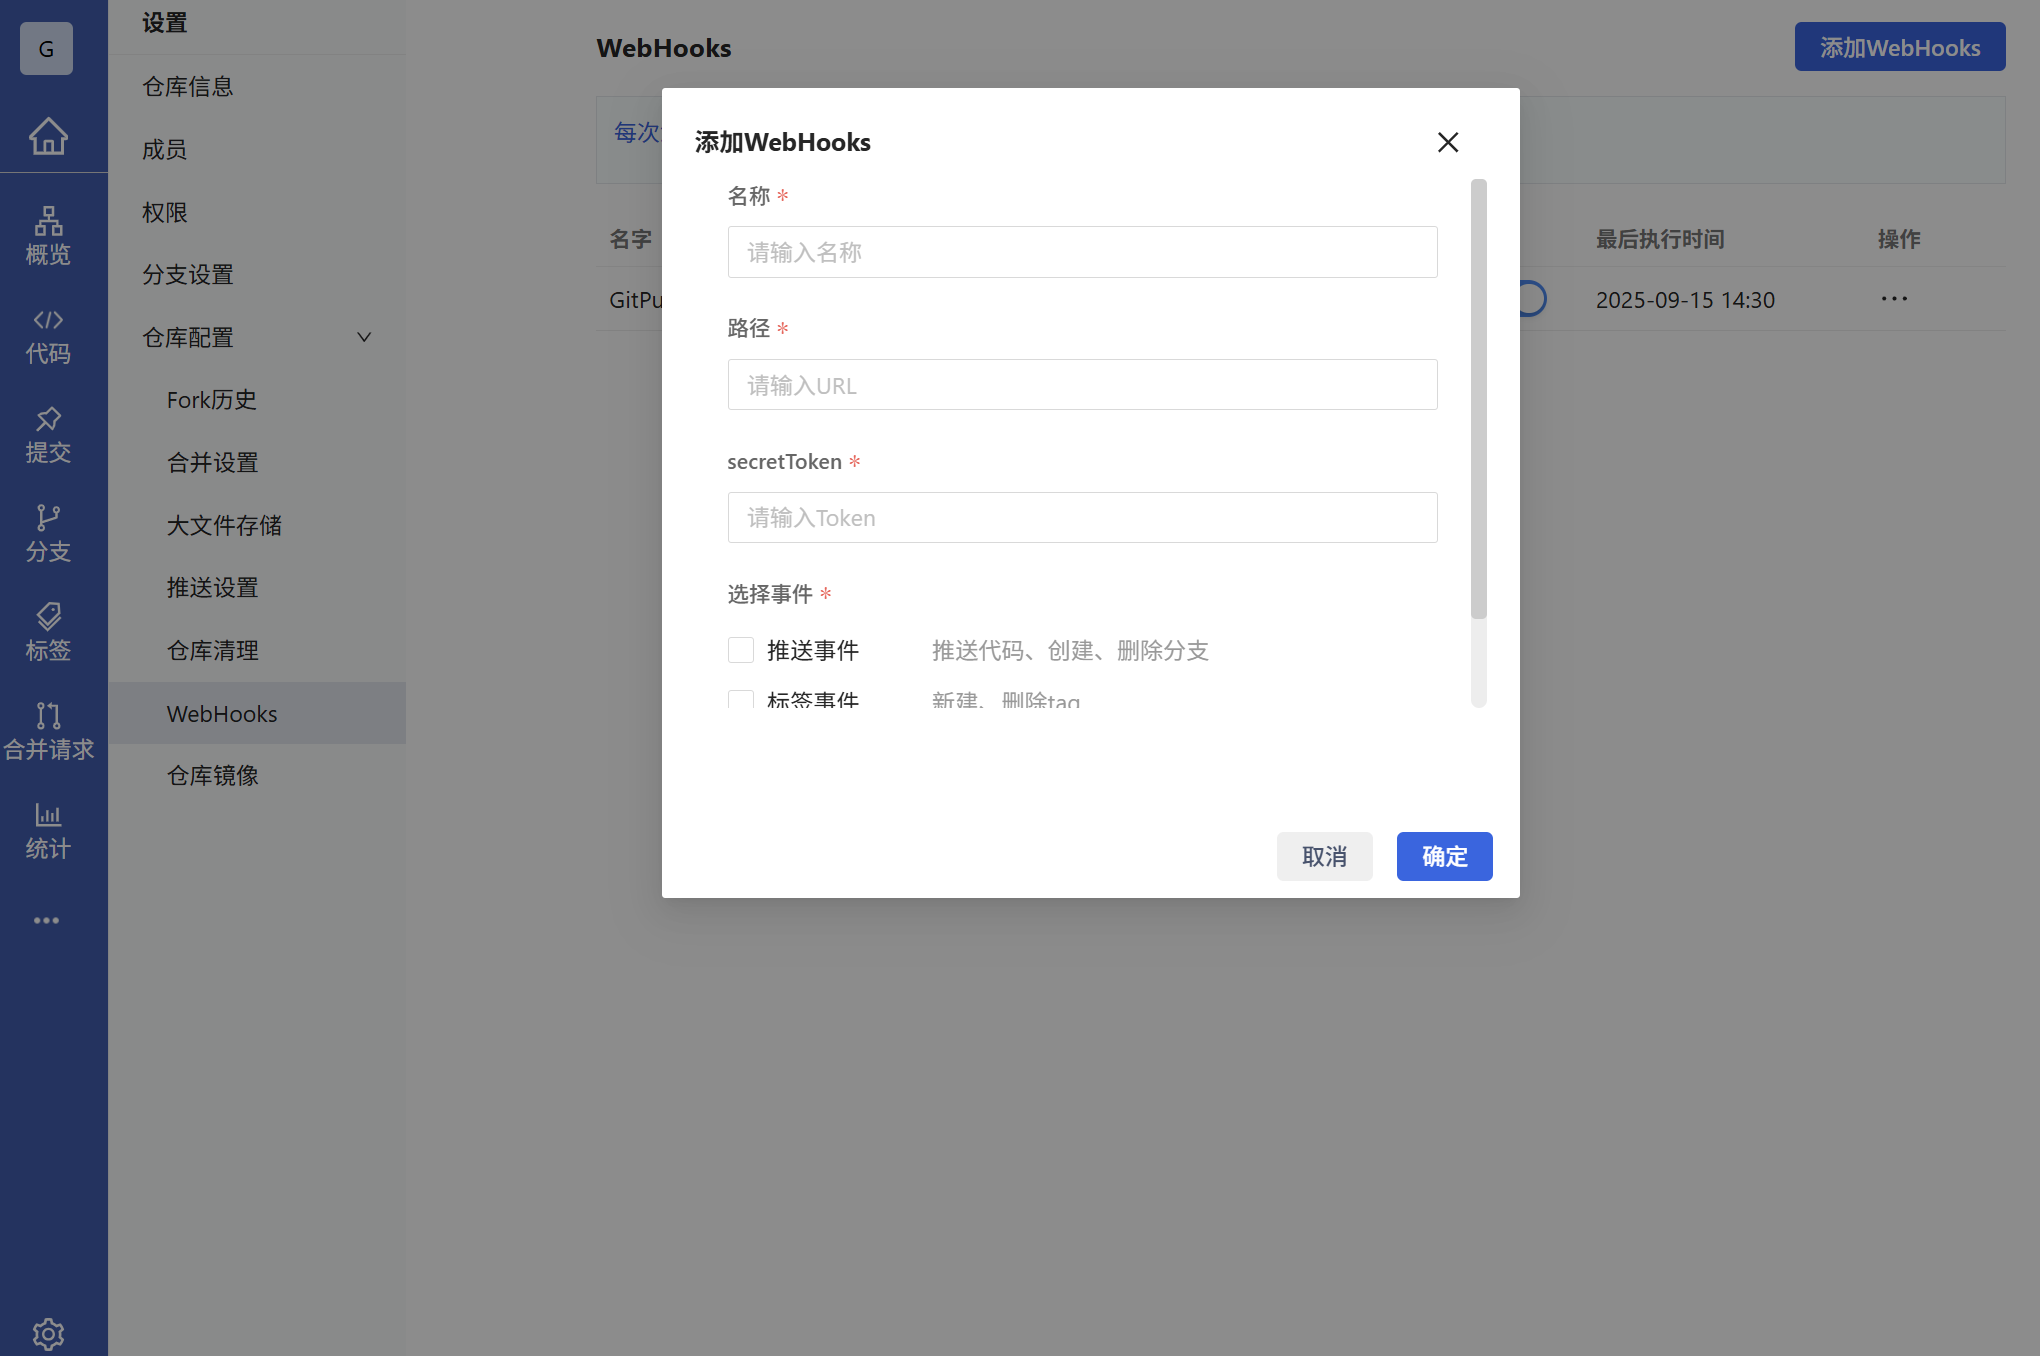
Task: Collapse the 仓库配置 chevron
Action: pos(364,337)
